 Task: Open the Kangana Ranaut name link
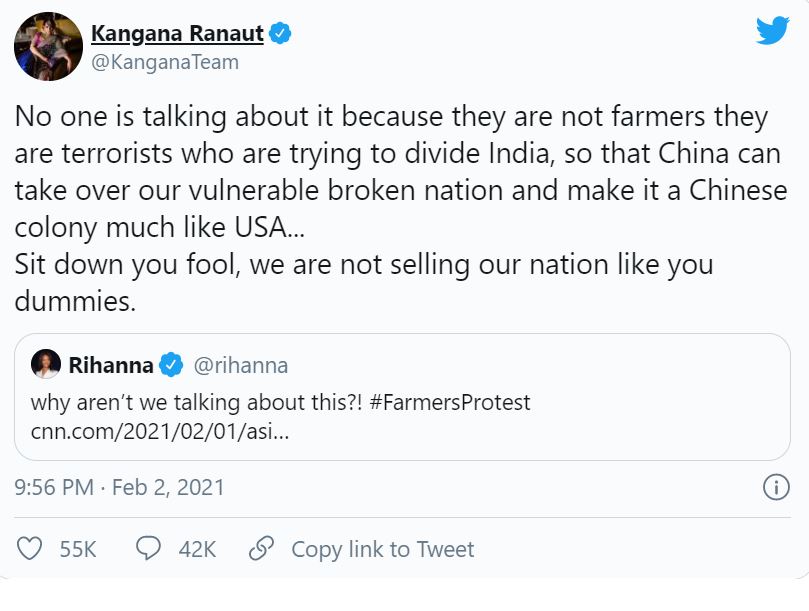[x=177, y=34]
